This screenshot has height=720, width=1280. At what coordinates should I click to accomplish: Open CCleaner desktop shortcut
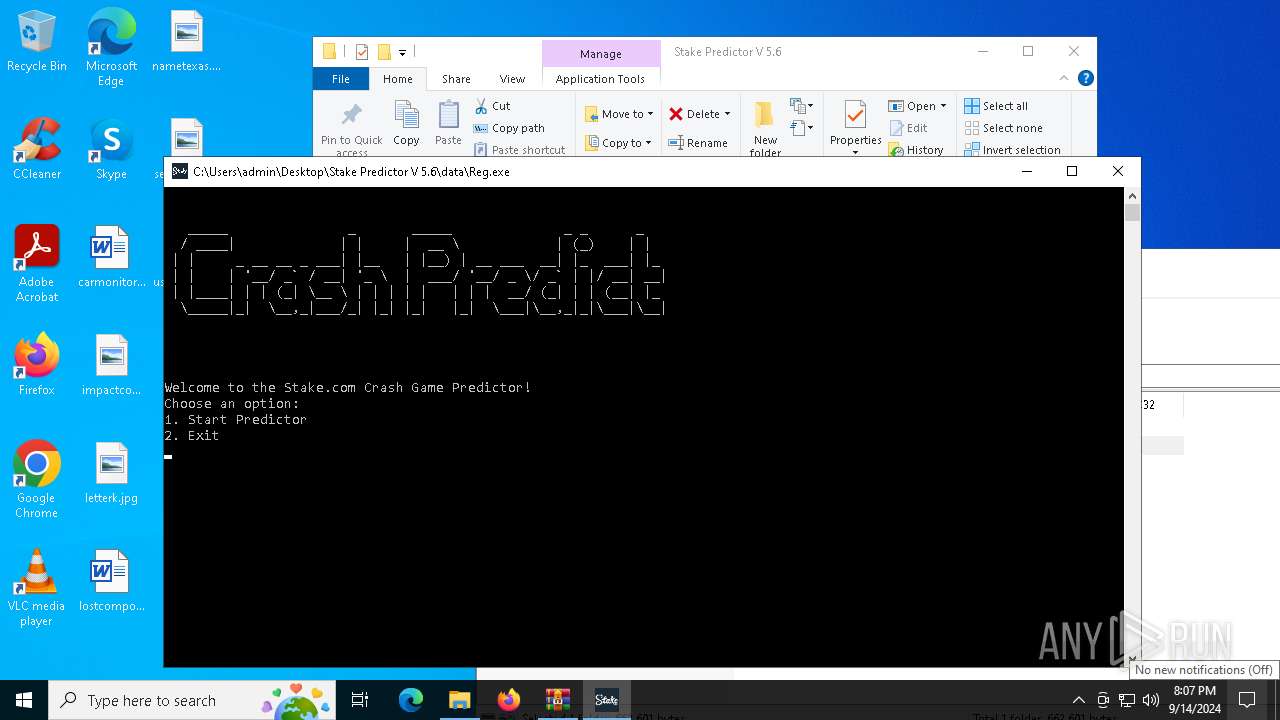point(37,150)
